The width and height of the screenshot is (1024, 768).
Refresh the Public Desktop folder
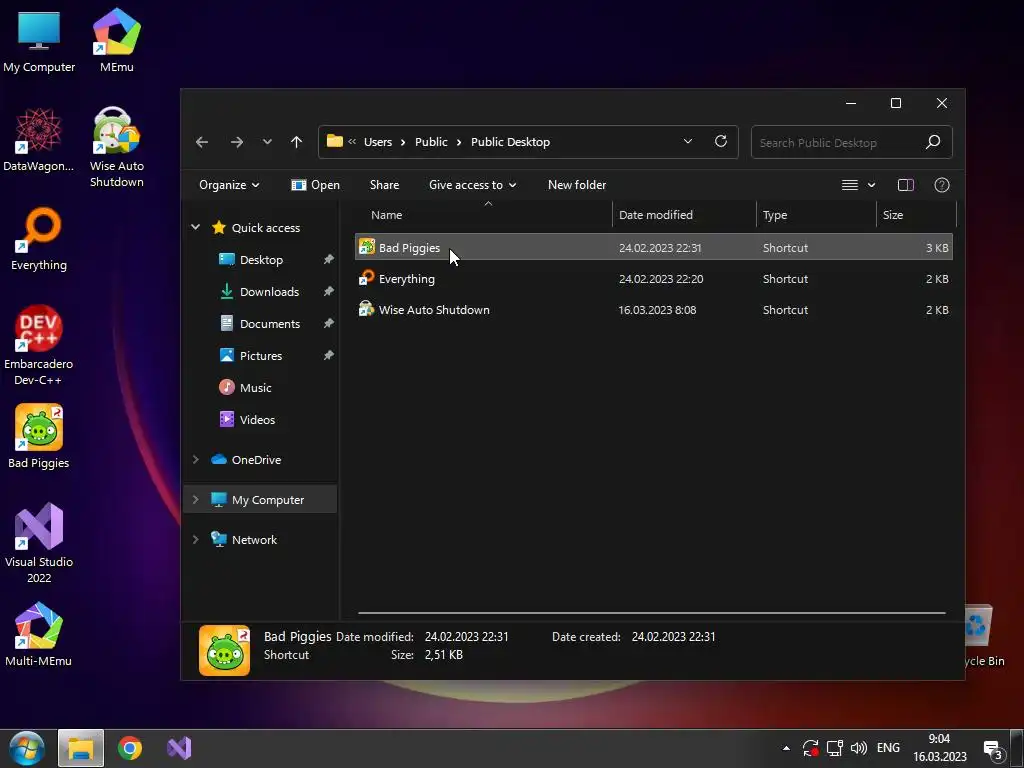coord(721,142)
